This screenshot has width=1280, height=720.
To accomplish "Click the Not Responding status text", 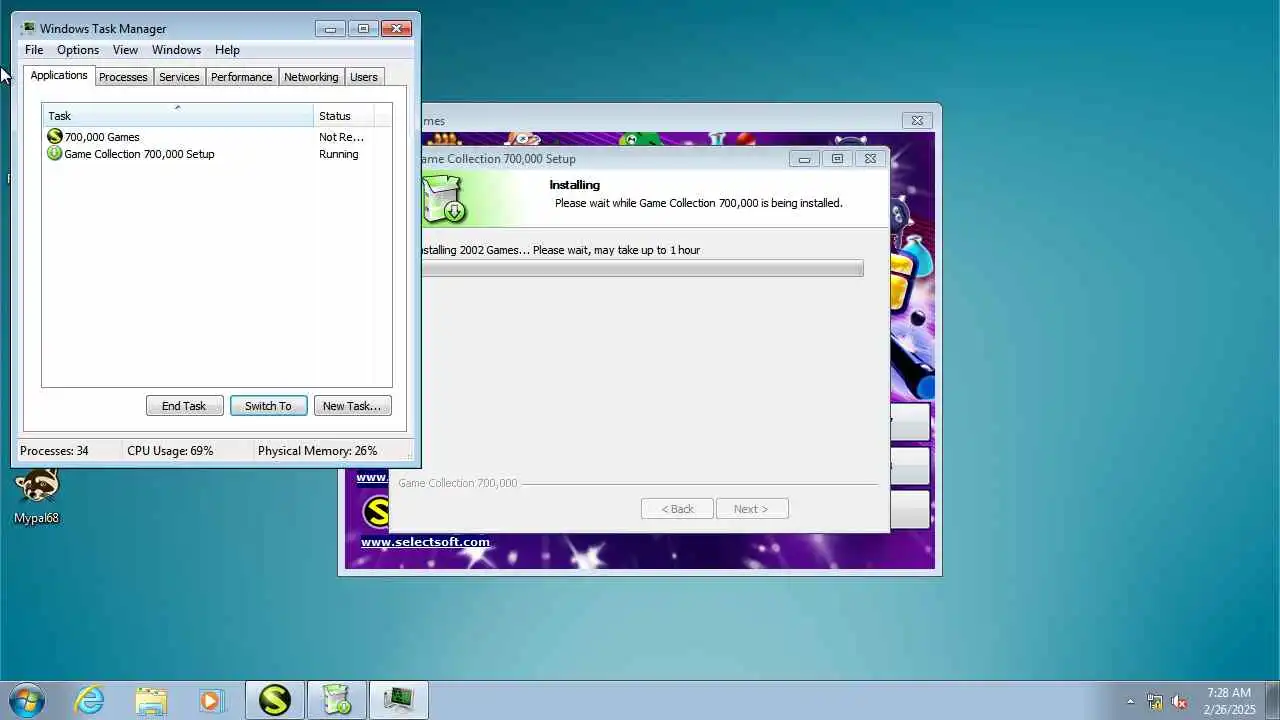I will [x=341, y=137].
